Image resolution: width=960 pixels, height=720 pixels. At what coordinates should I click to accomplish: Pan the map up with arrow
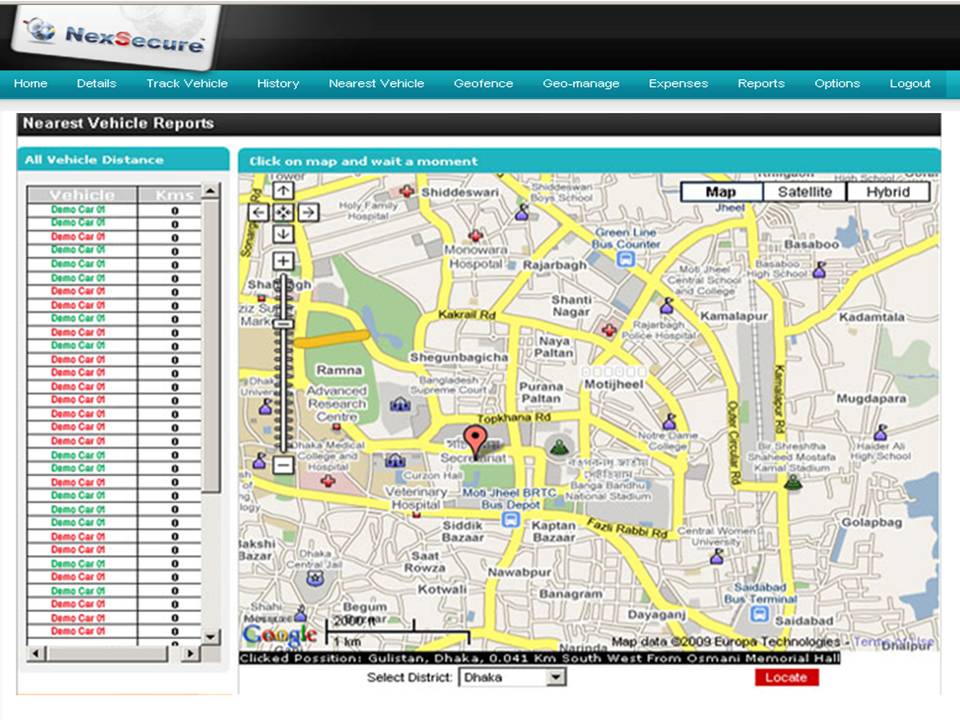(x=283, y=190)
